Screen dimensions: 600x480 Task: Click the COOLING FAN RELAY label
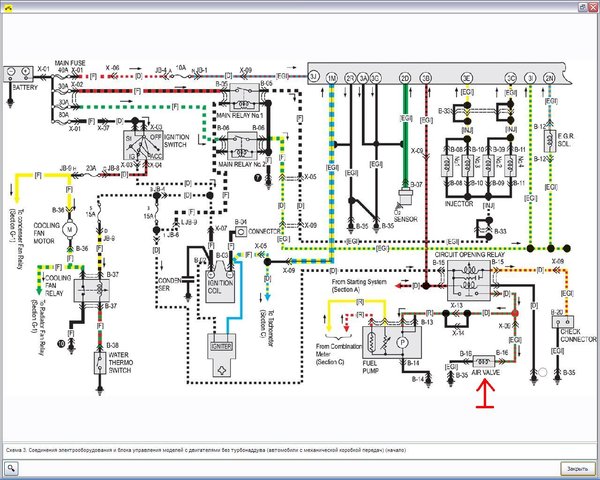pyautogui.click(x=58, y=285)
